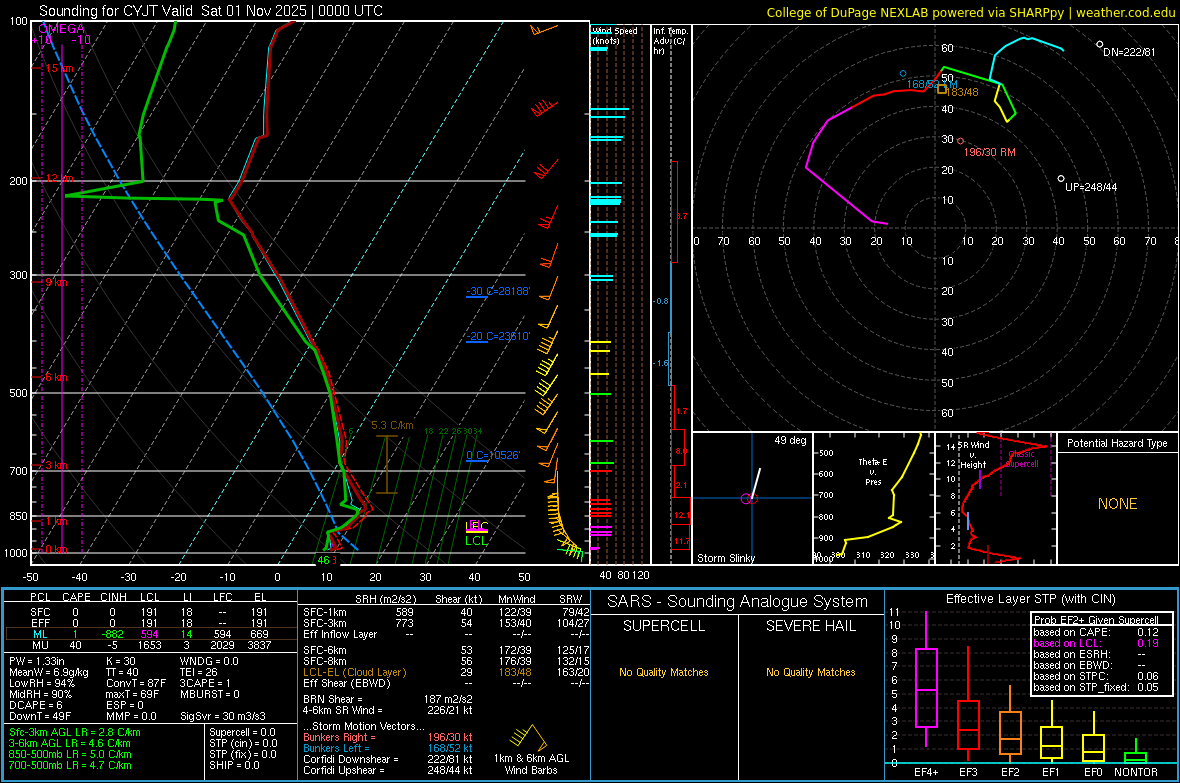
Task: Click the SUPERCELL column heading
Action: [x=664, y=626]
